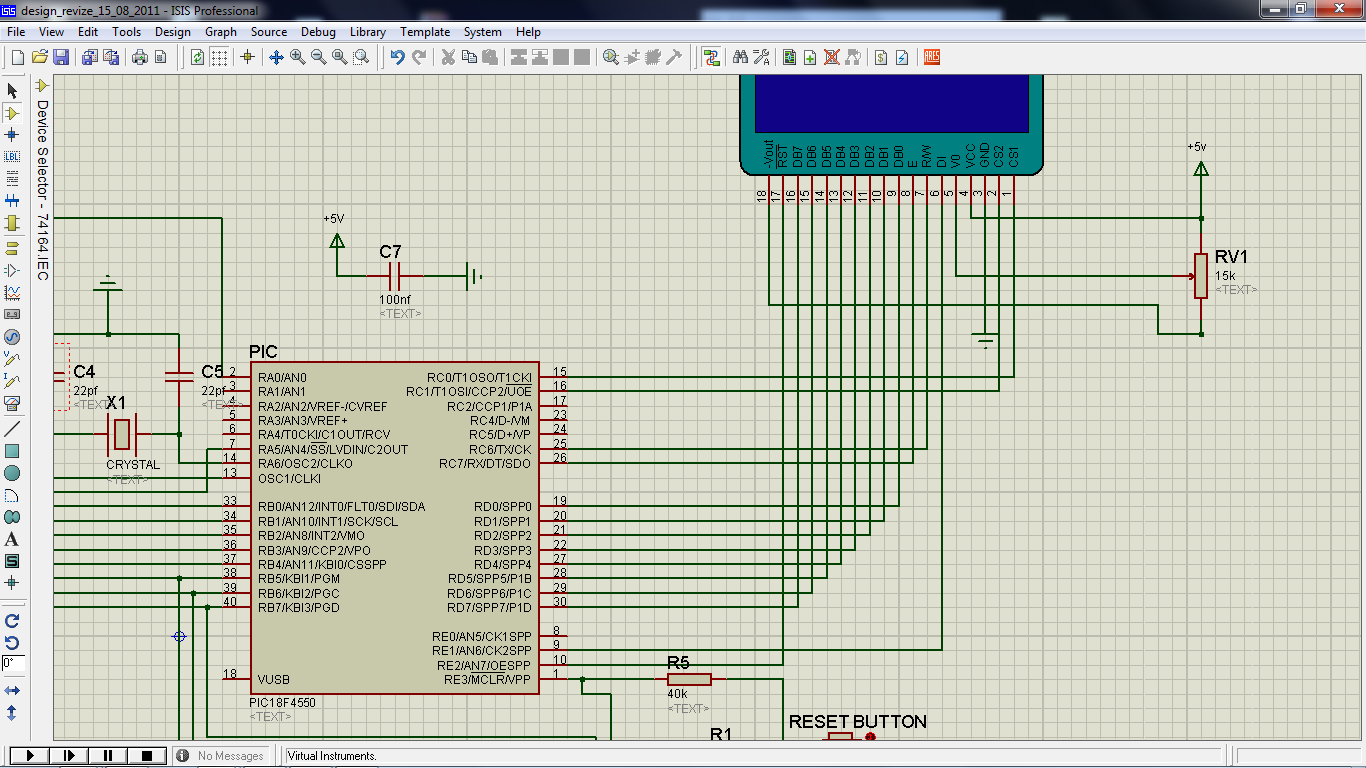This screenshot has height=768, width=1366.
Task: Click the Y-Mirror vertical flip icon
Action: (12, 713)
